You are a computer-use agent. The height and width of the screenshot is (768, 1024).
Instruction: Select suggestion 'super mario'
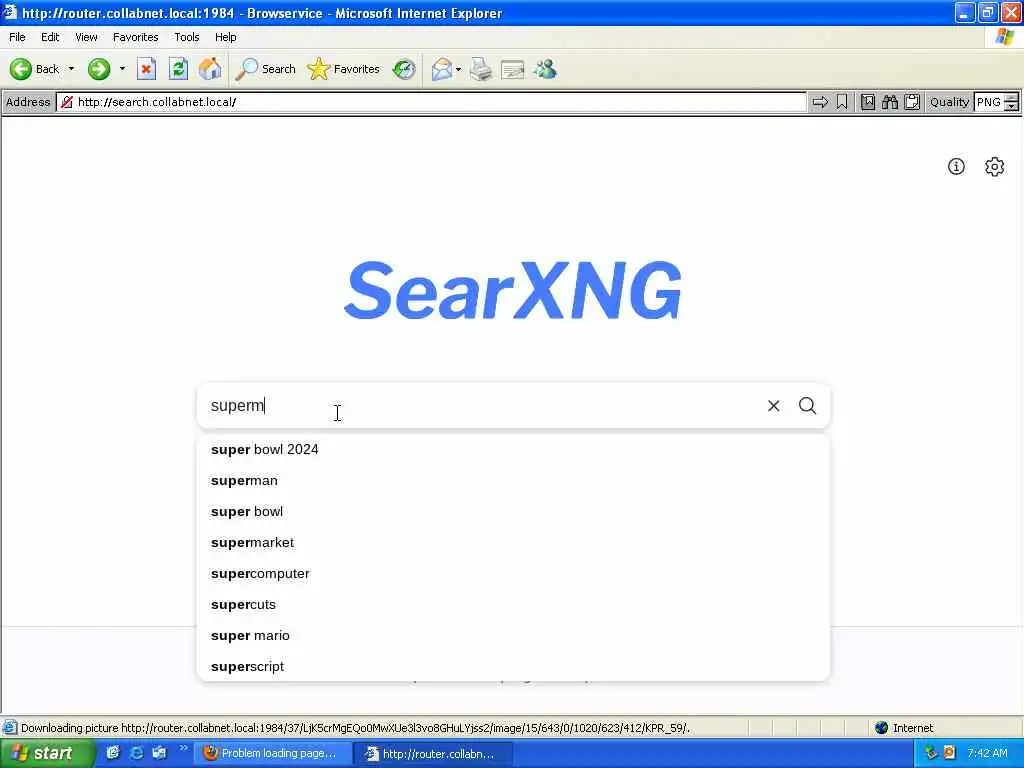click(x=513, y=635)
